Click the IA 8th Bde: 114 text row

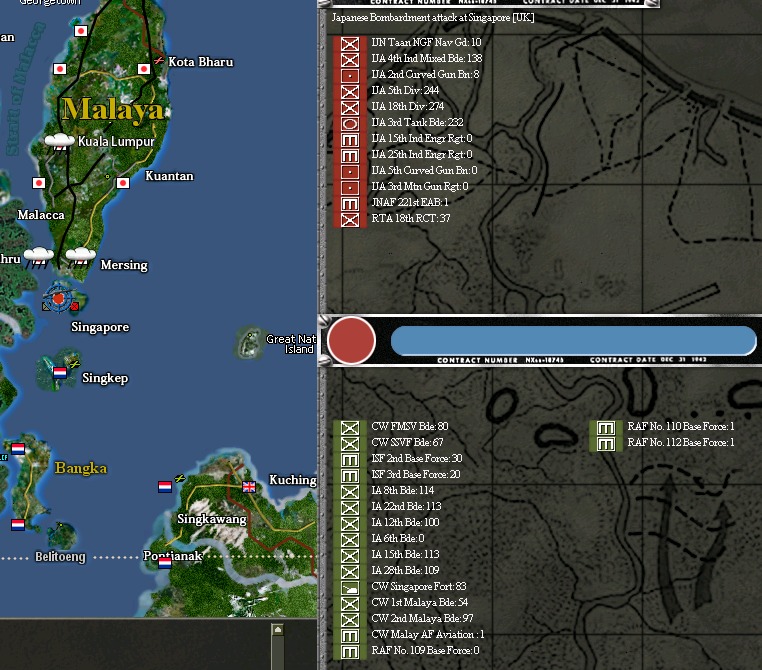click(x=403, y=490)
